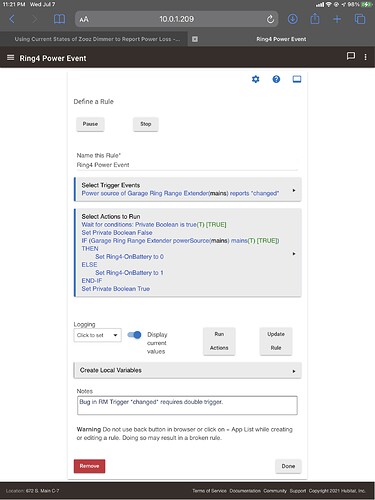Screen dimensions: 375x500
Task: Open Support footer link
Action: click(x=298, y=491)
